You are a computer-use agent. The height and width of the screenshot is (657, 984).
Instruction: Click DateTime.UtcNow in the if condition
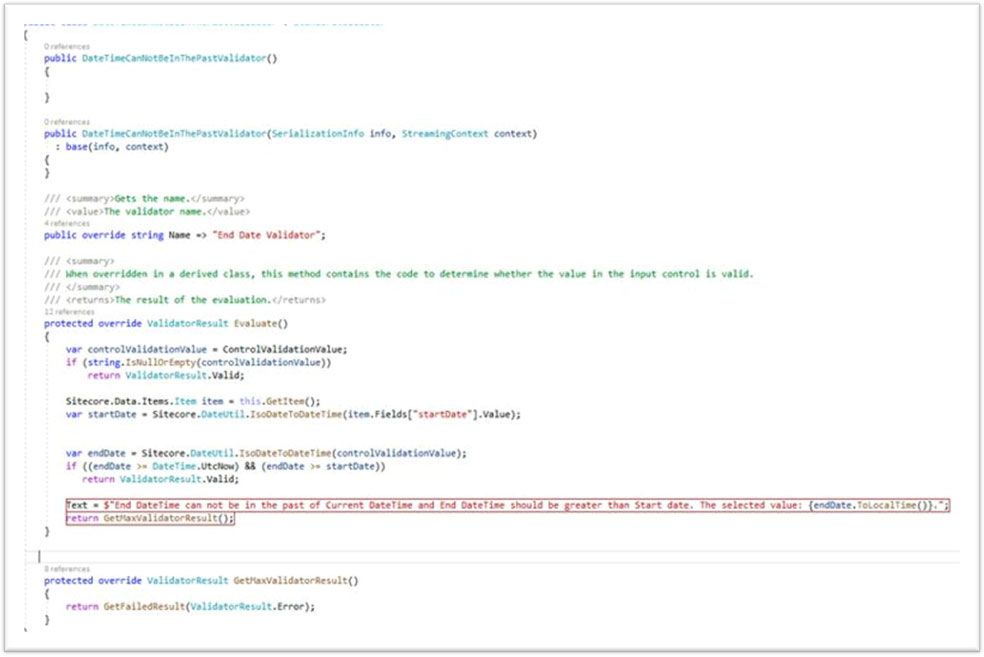(195, 466)
